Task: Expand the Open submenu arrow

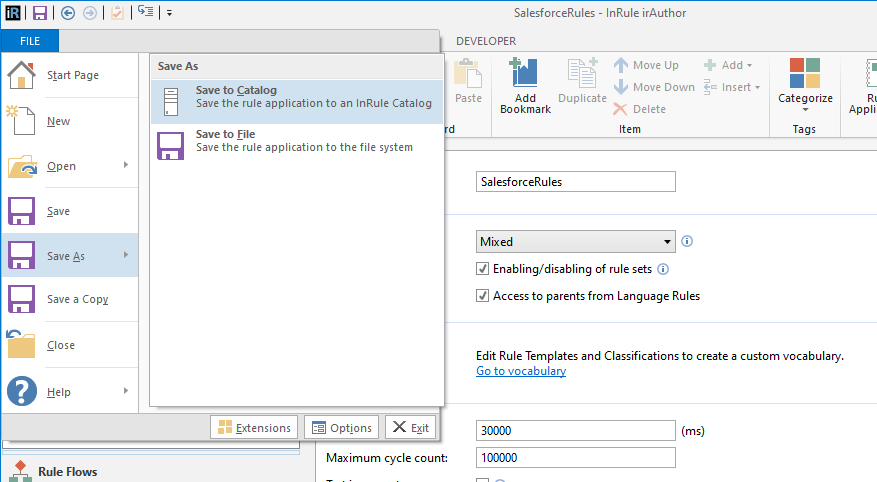Action: pyautogui.click(x=126, y=164)
